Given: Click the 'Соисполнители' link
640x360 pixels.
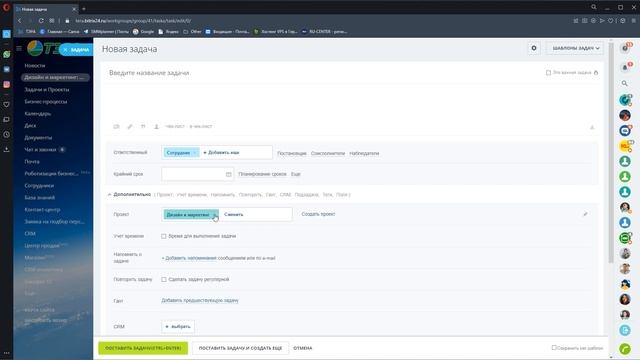Looking at the screenshot, I should click(x=328, y=153).
